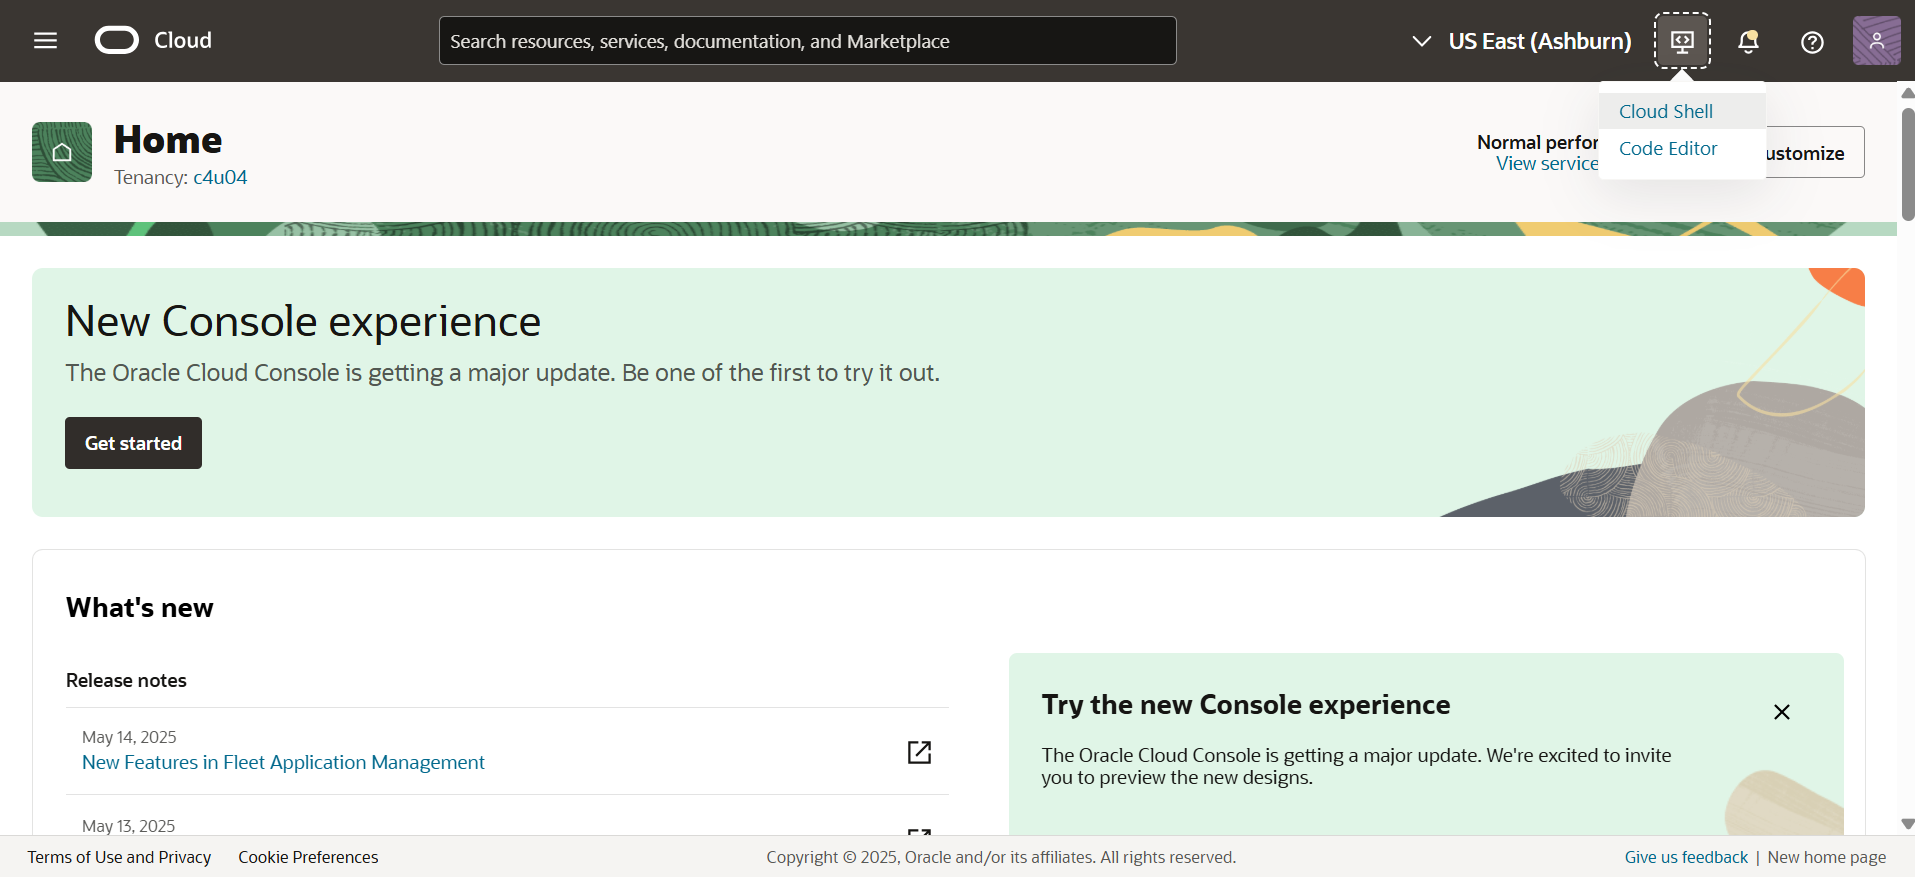Open the Help question mark icon
Screen dimensions: 1915x877
coord(1812,42)
